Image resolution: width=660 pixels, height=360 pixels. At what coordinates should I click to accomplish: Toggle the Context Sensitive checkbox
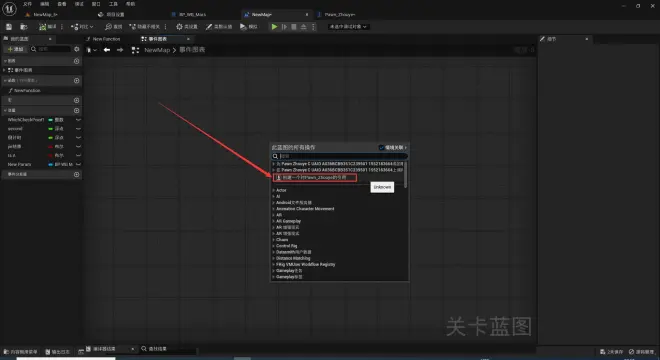coord(381,147)
